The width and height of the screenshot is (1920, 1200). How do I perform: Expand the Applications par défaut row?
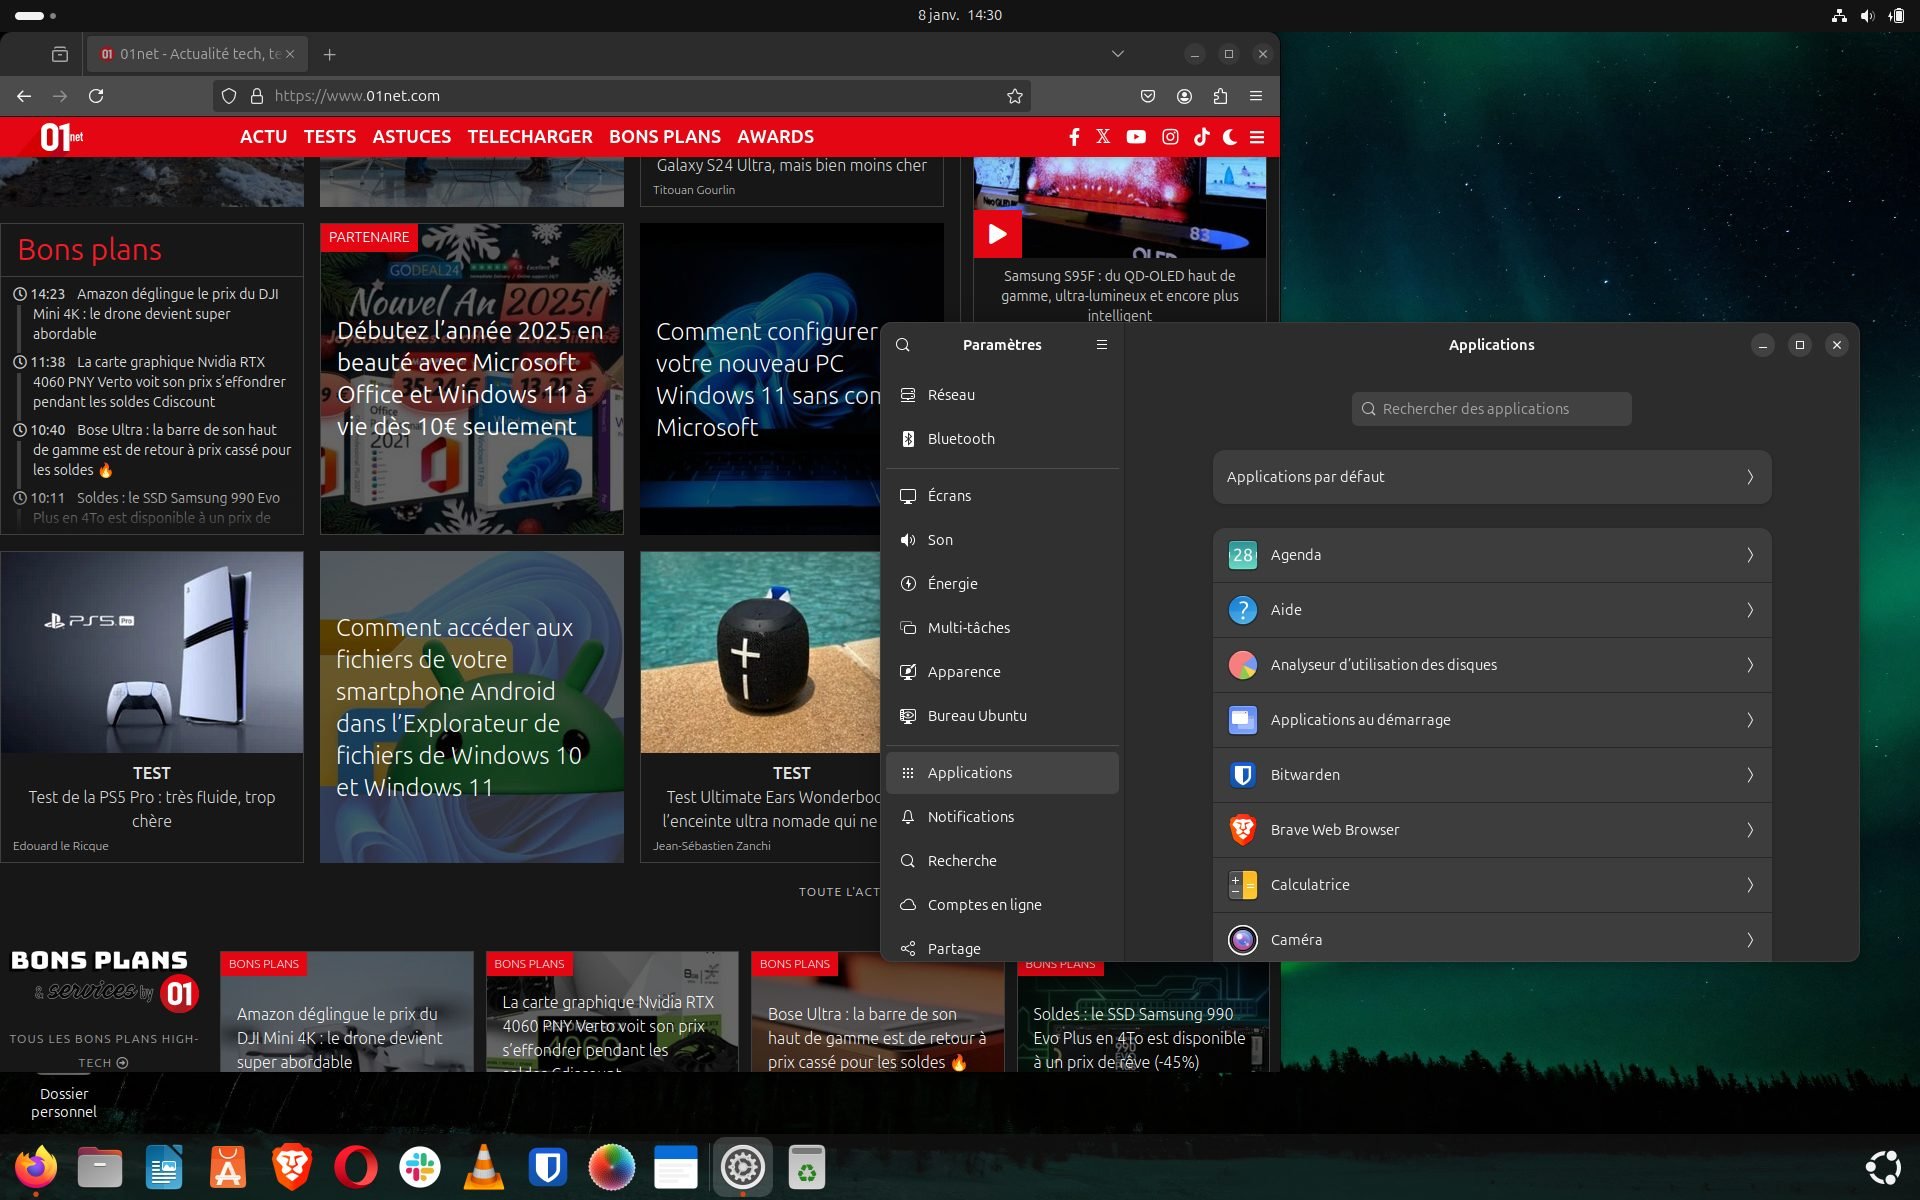tap(1492, 477)
